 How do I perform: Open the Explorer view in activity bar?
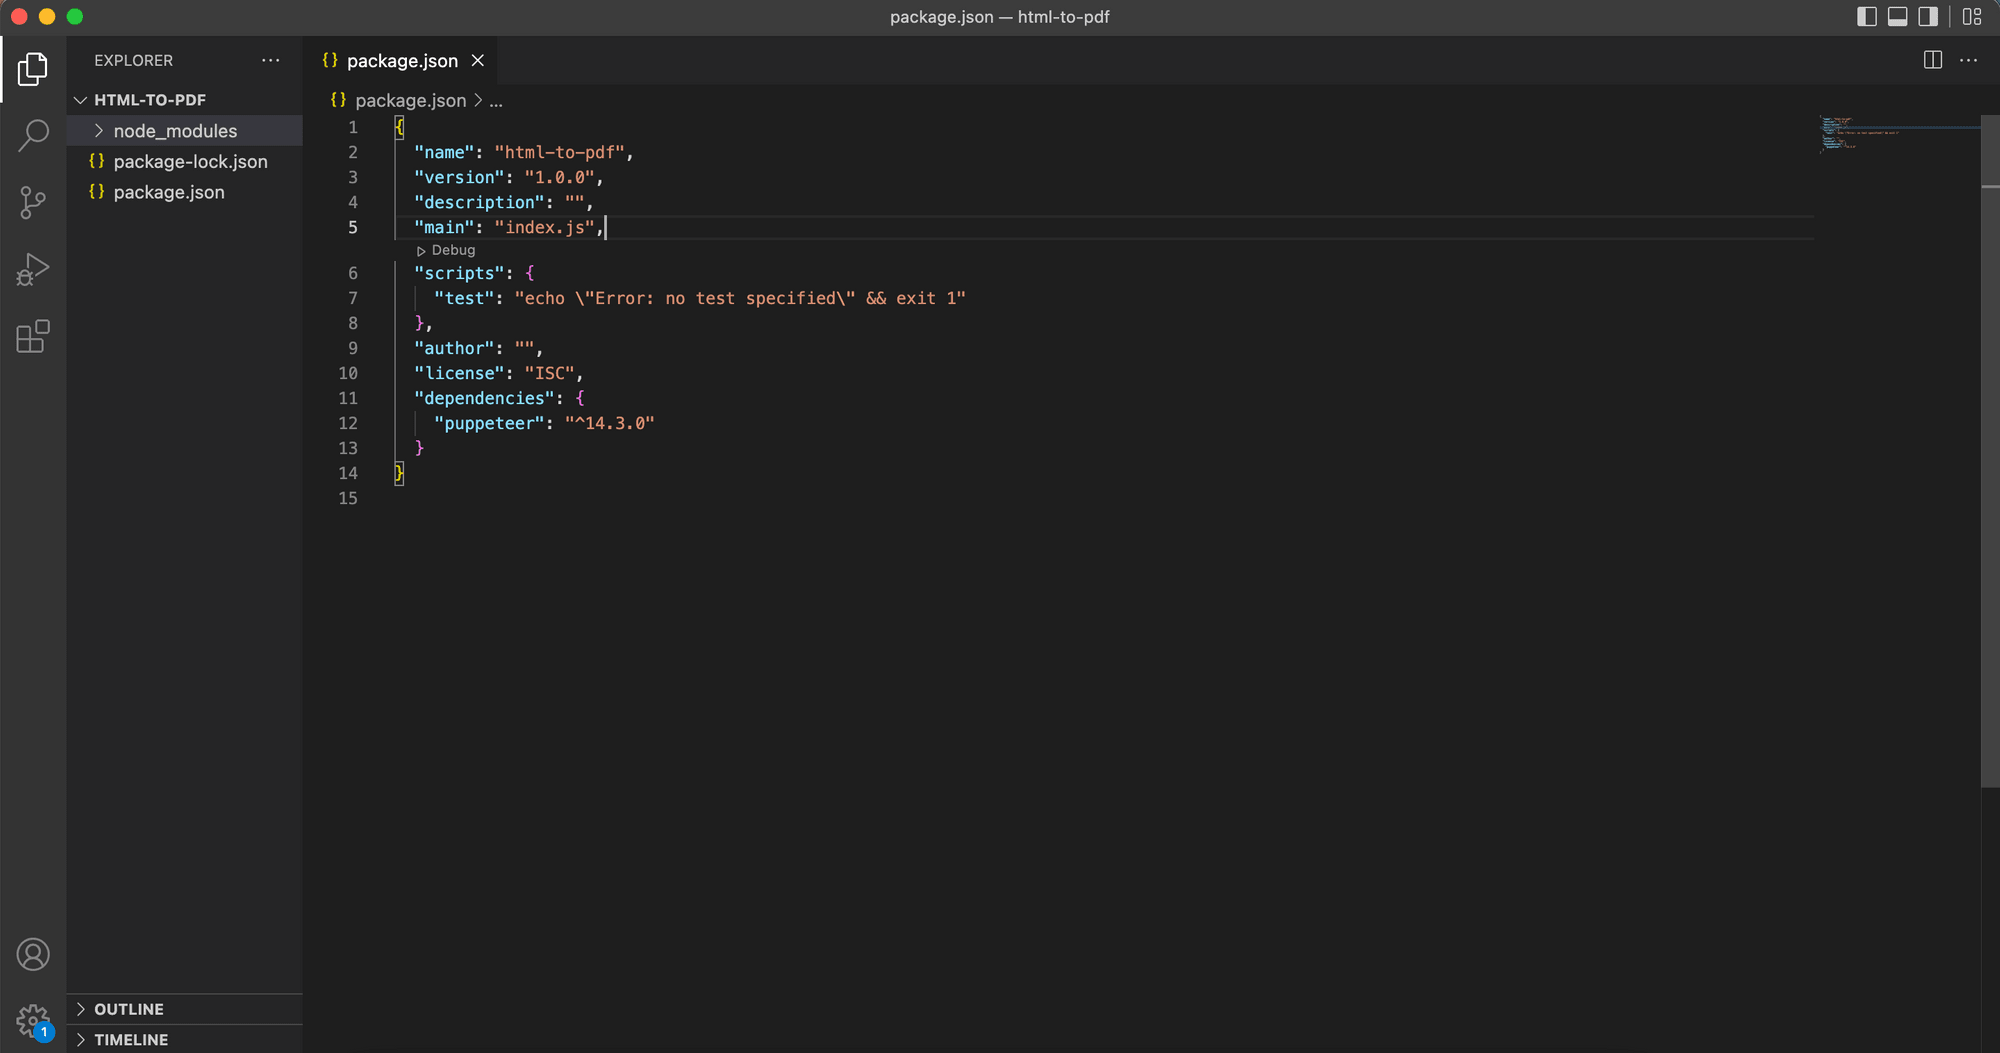pos(33,69)
